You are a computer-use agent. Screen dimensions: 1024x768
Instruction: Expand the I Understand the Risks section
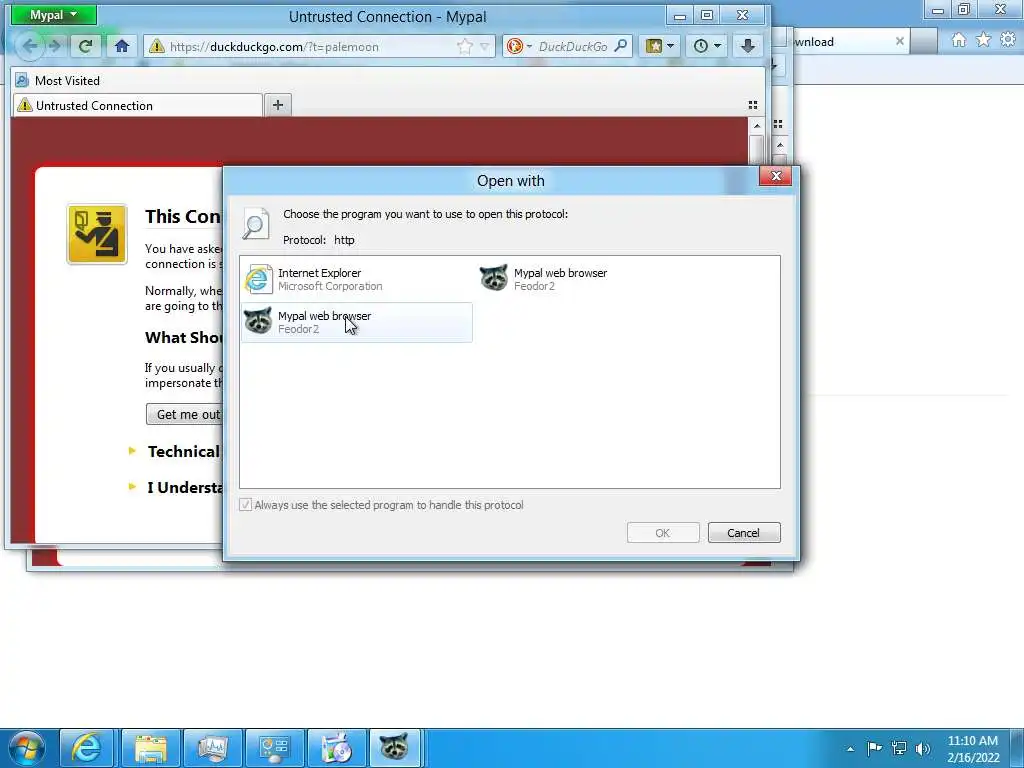coord(176,487)
